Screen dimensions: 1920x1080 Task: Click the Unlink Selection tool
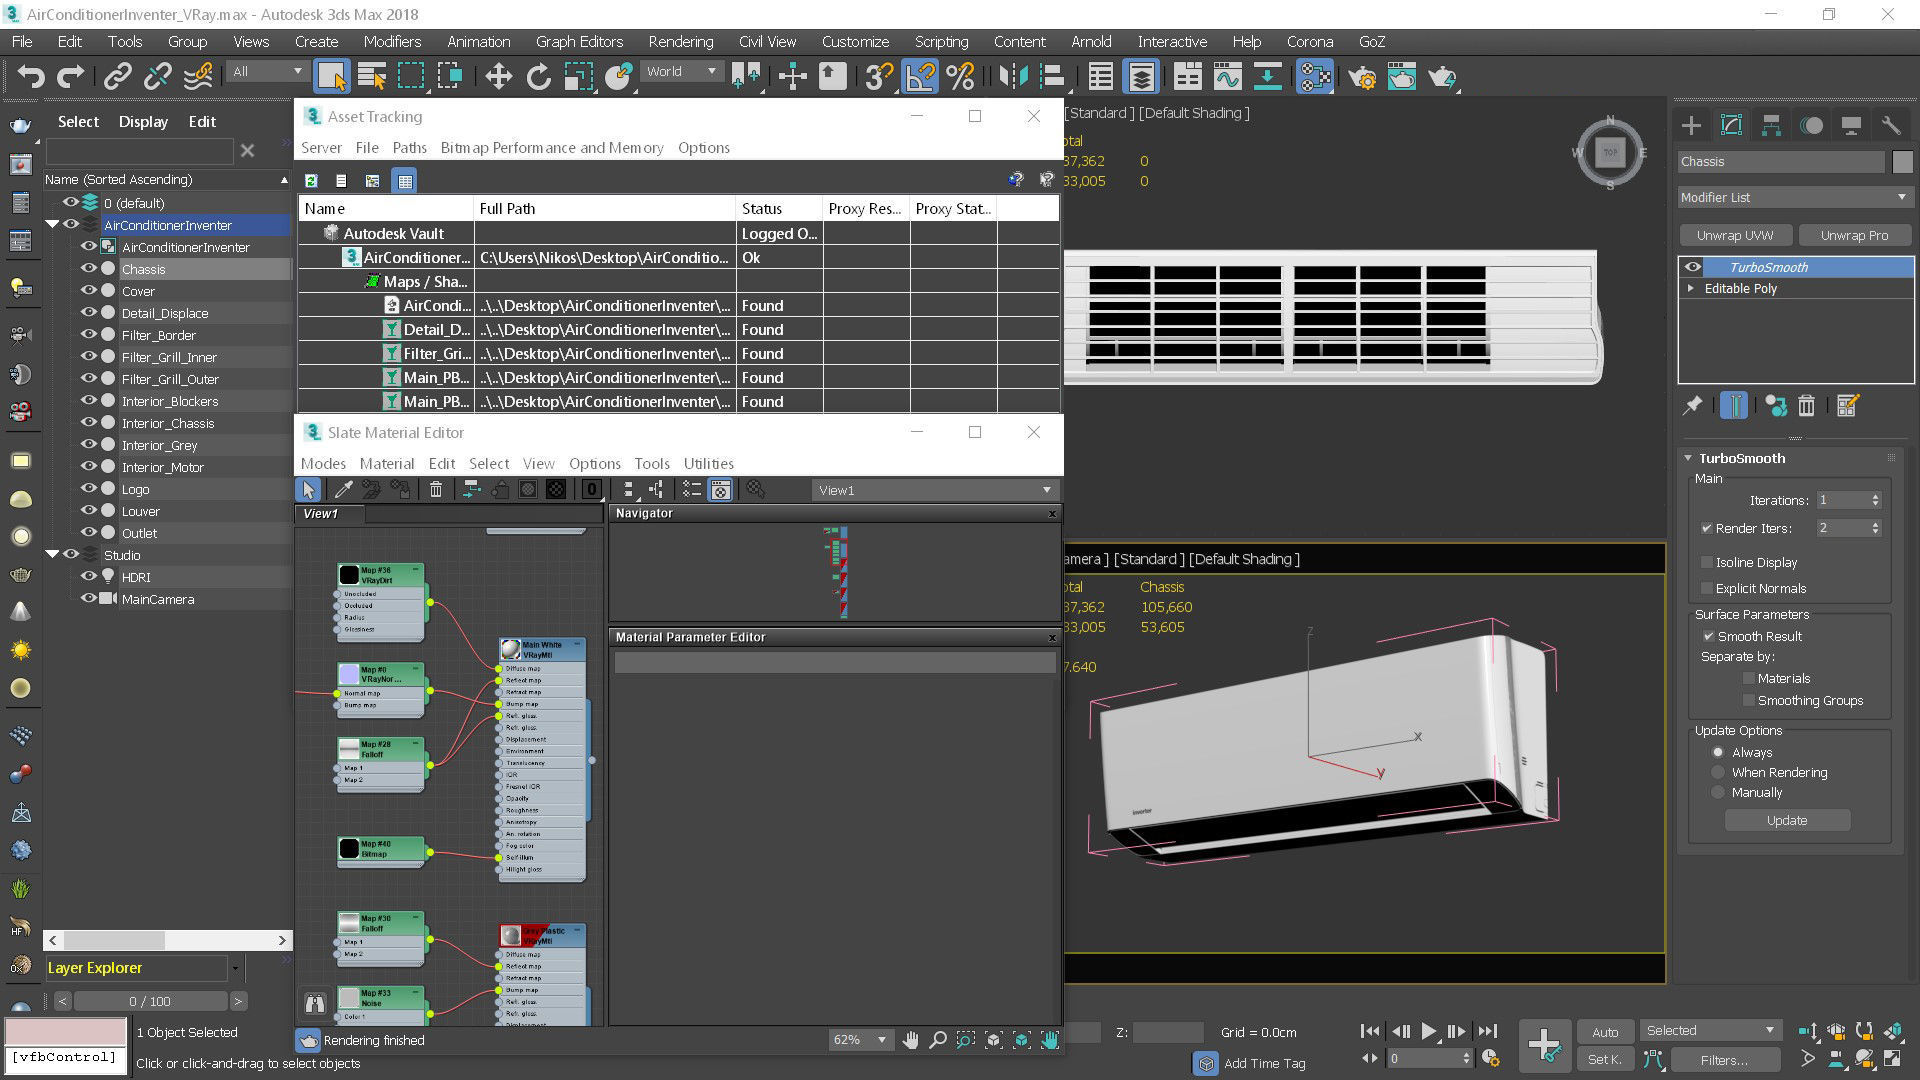click(158, 77)
